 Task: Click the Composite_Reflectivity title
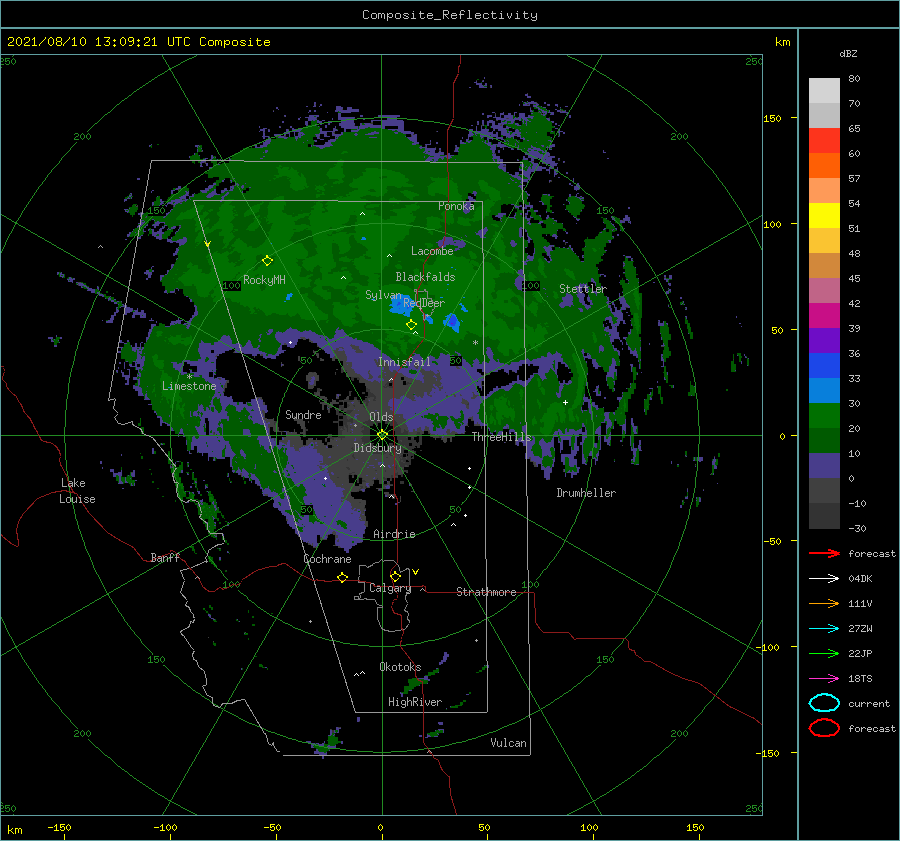click(449, 15)
